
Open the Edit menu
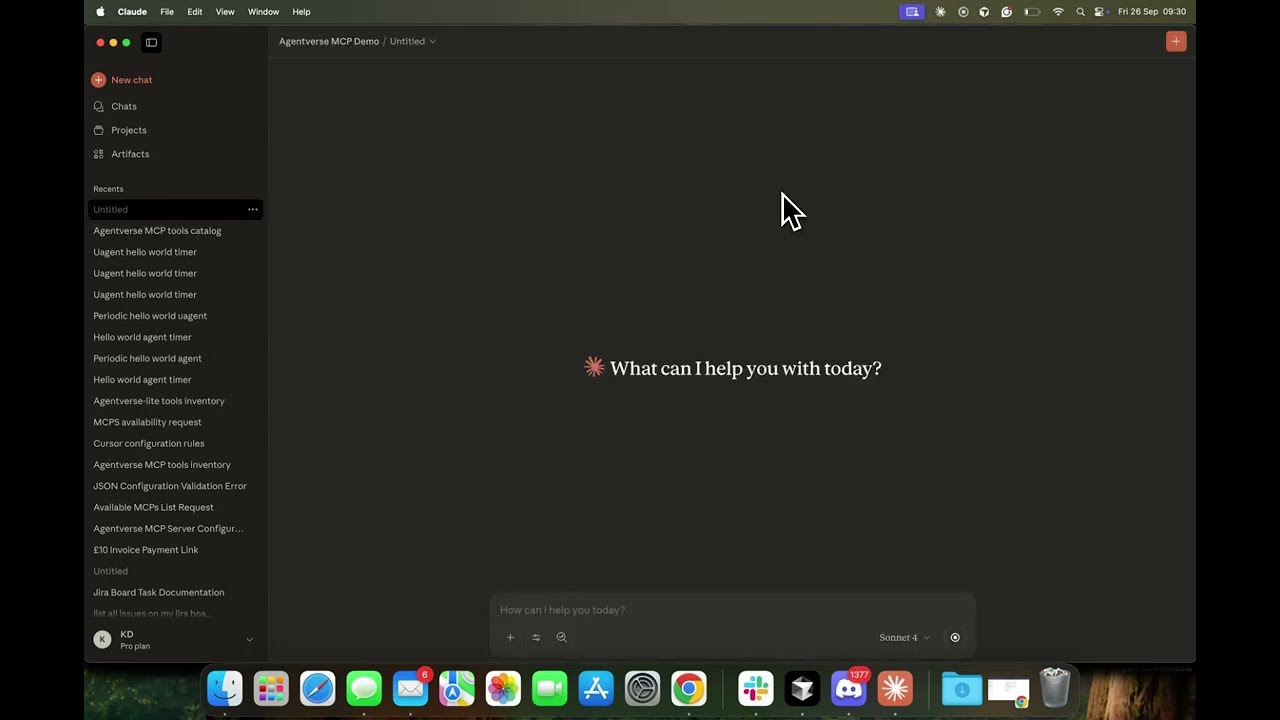[195, 12]
